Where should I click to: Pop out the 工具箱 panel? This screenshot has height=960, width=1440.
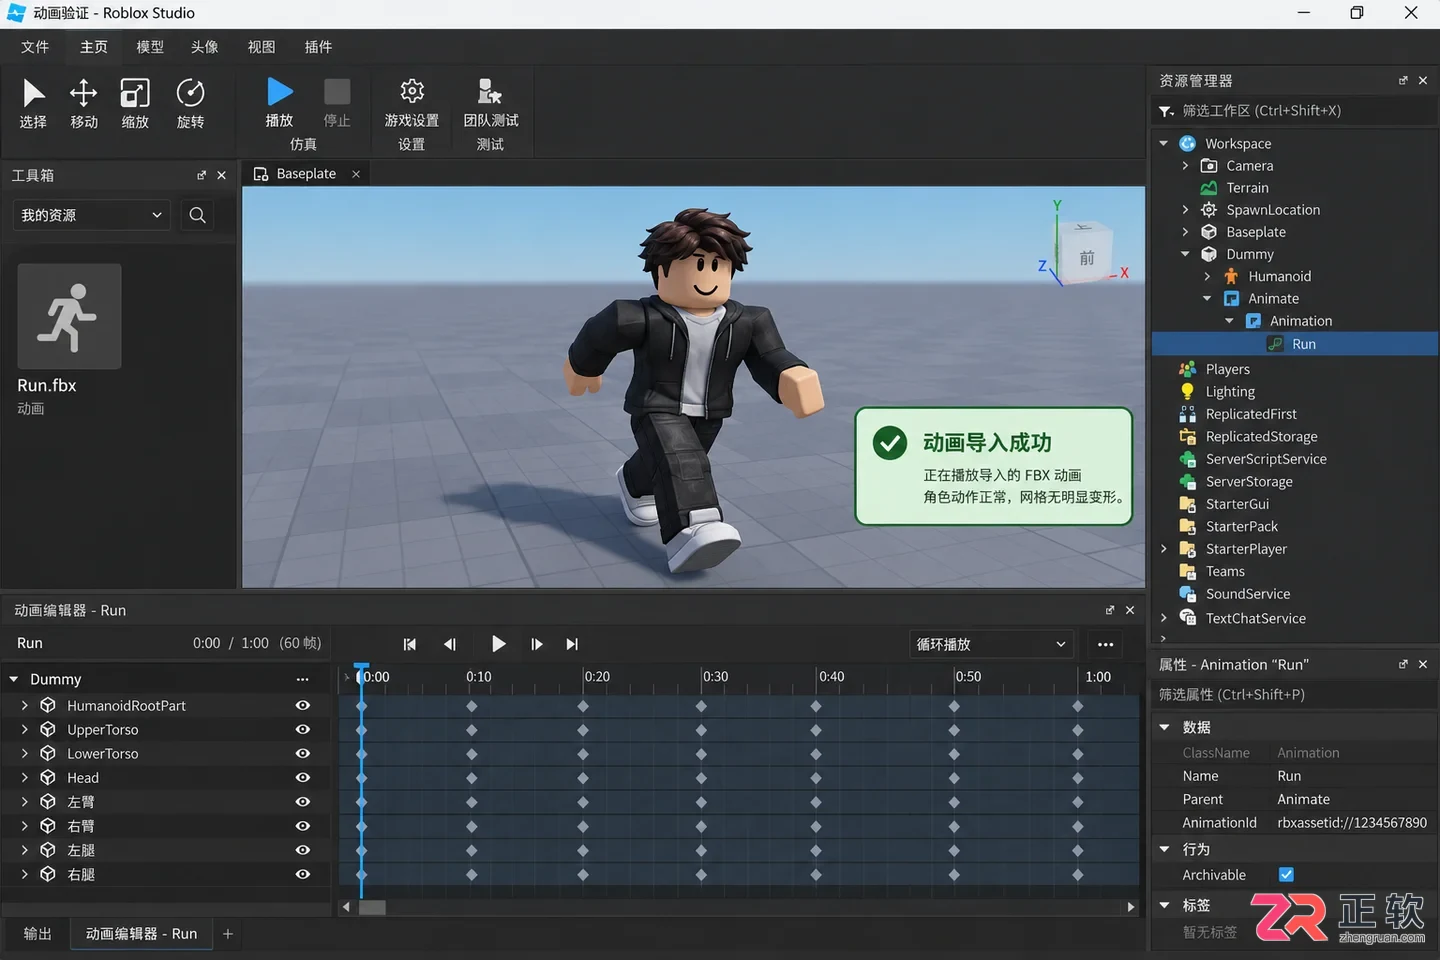pos(201,175)
